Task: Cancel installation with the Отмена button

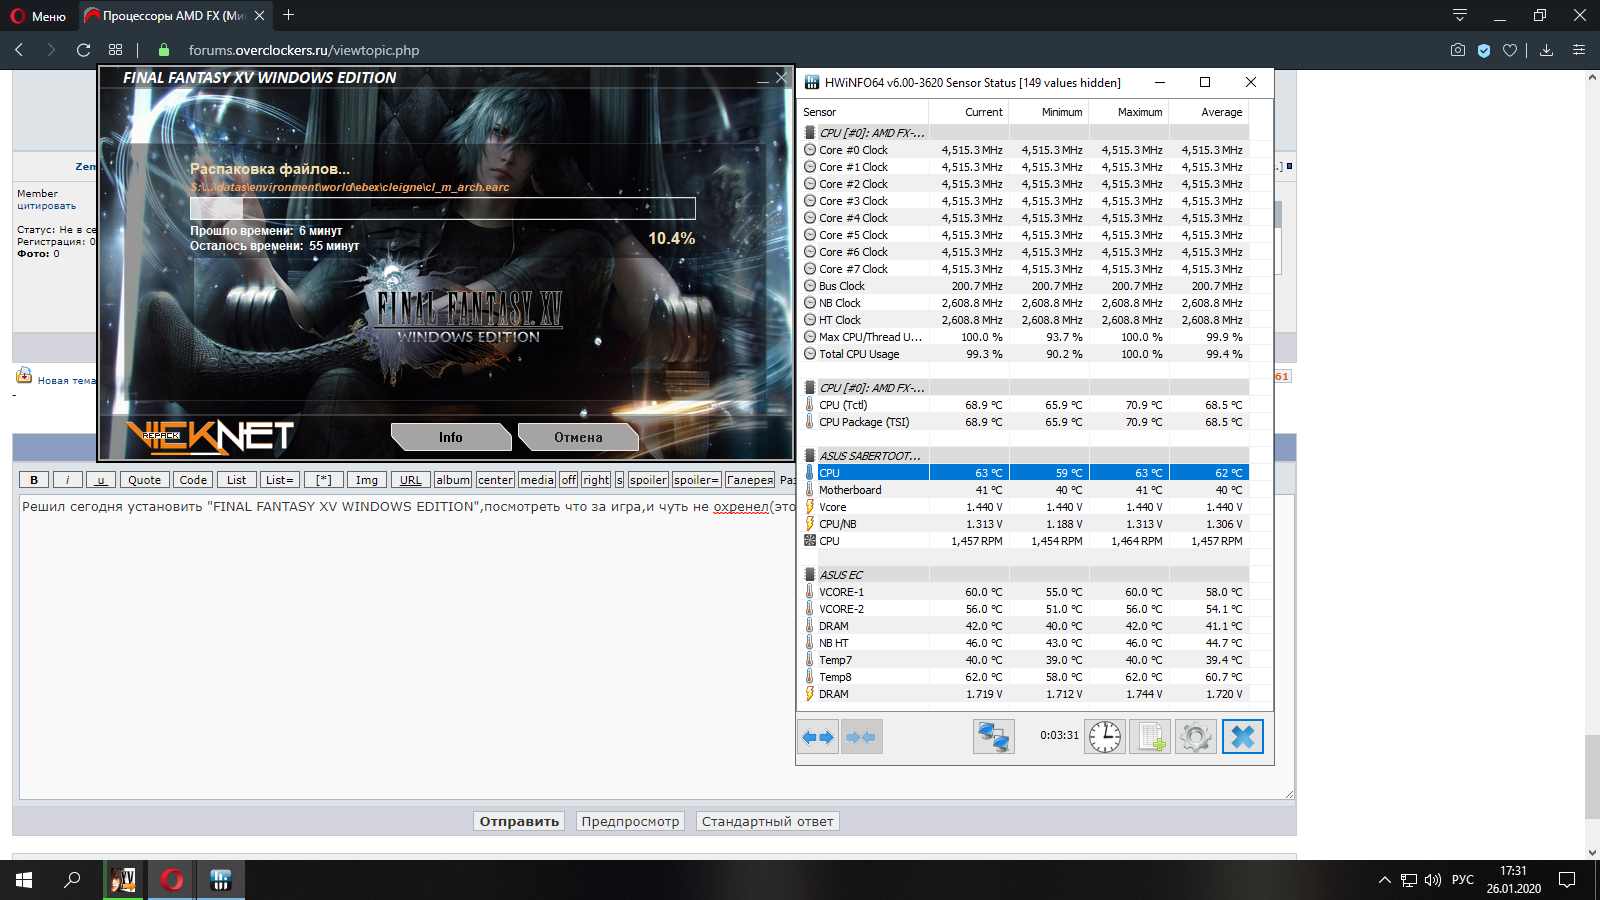Action: pyautogui.click(x=578, y=437)
